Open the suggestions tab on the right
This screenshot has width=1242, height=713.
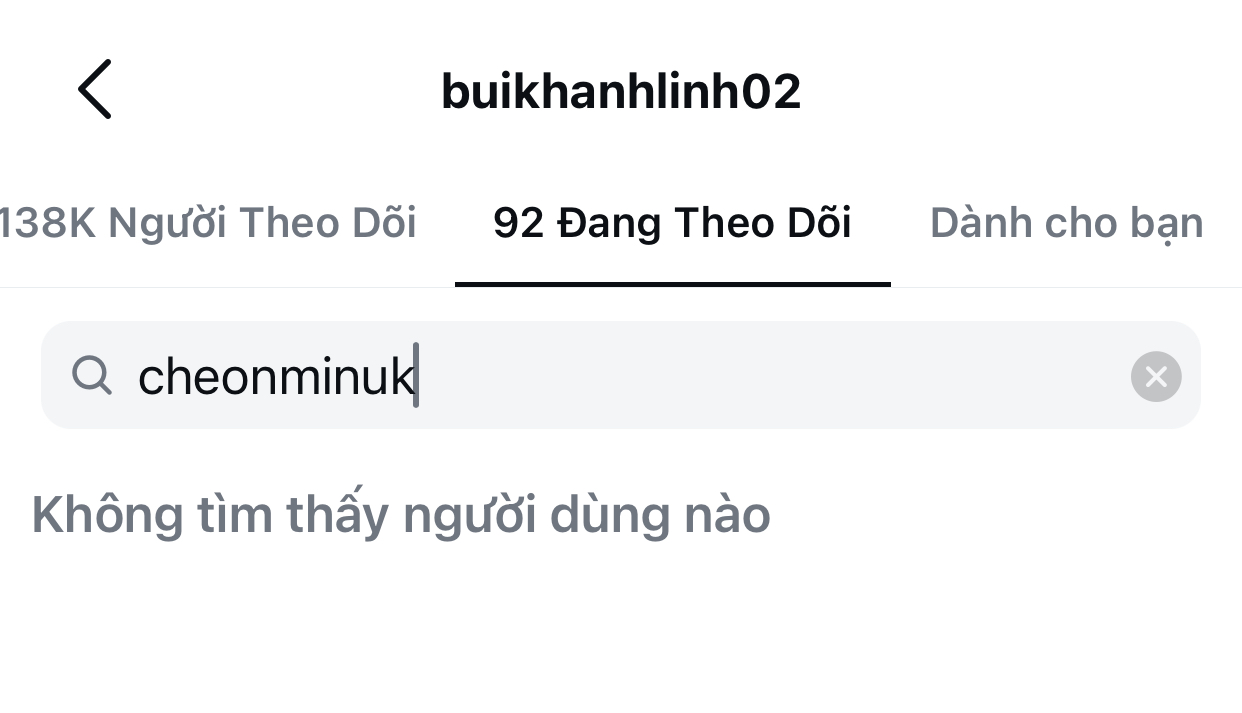(1066, 222)
